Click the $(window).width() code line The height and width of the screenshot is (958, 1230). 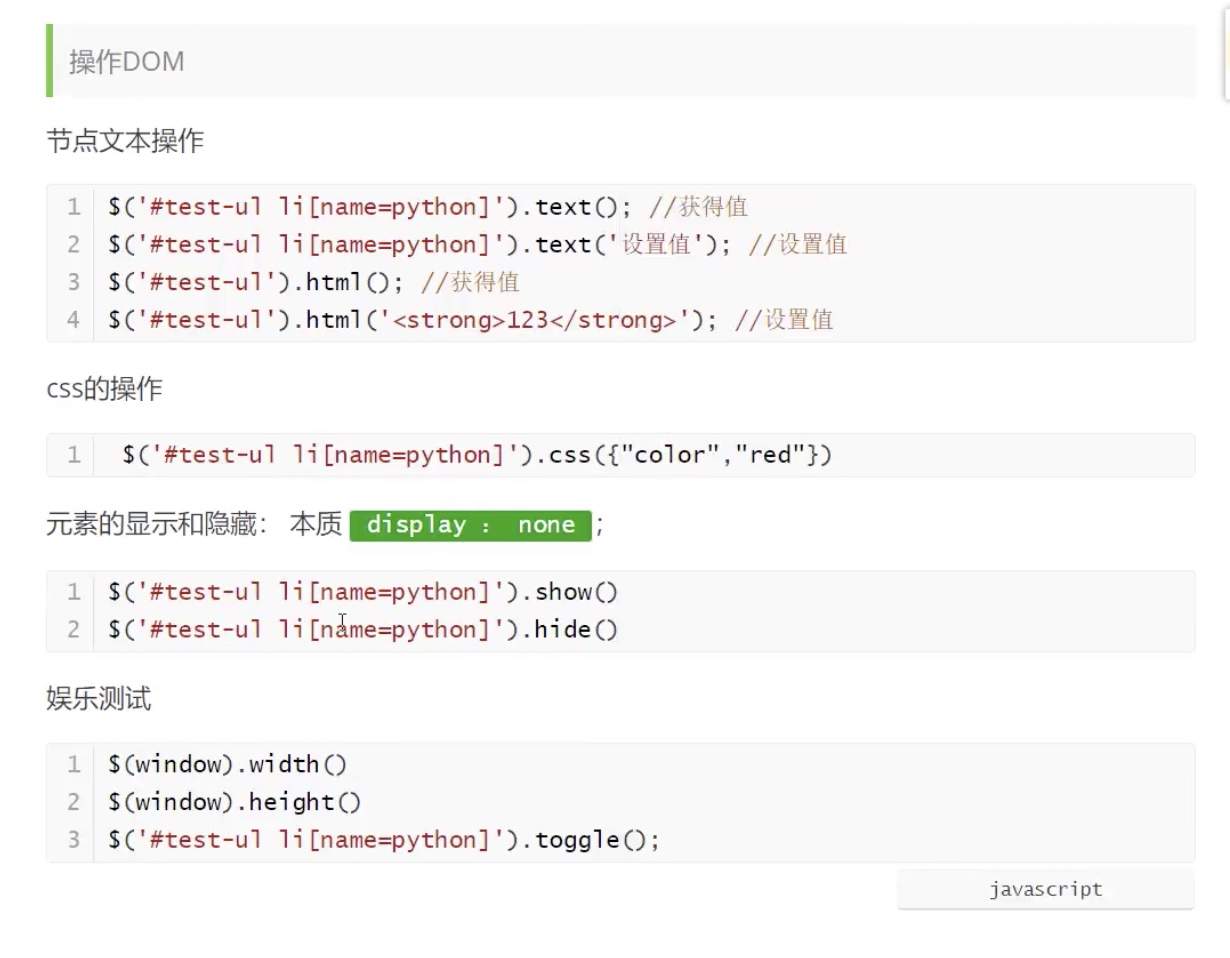(228, 765)
